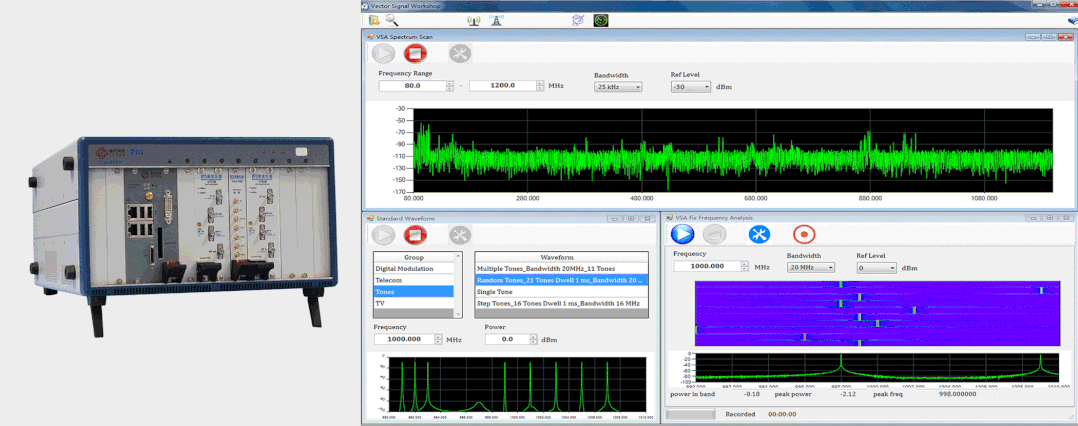Click stepper arrows beside Power field

534,339
